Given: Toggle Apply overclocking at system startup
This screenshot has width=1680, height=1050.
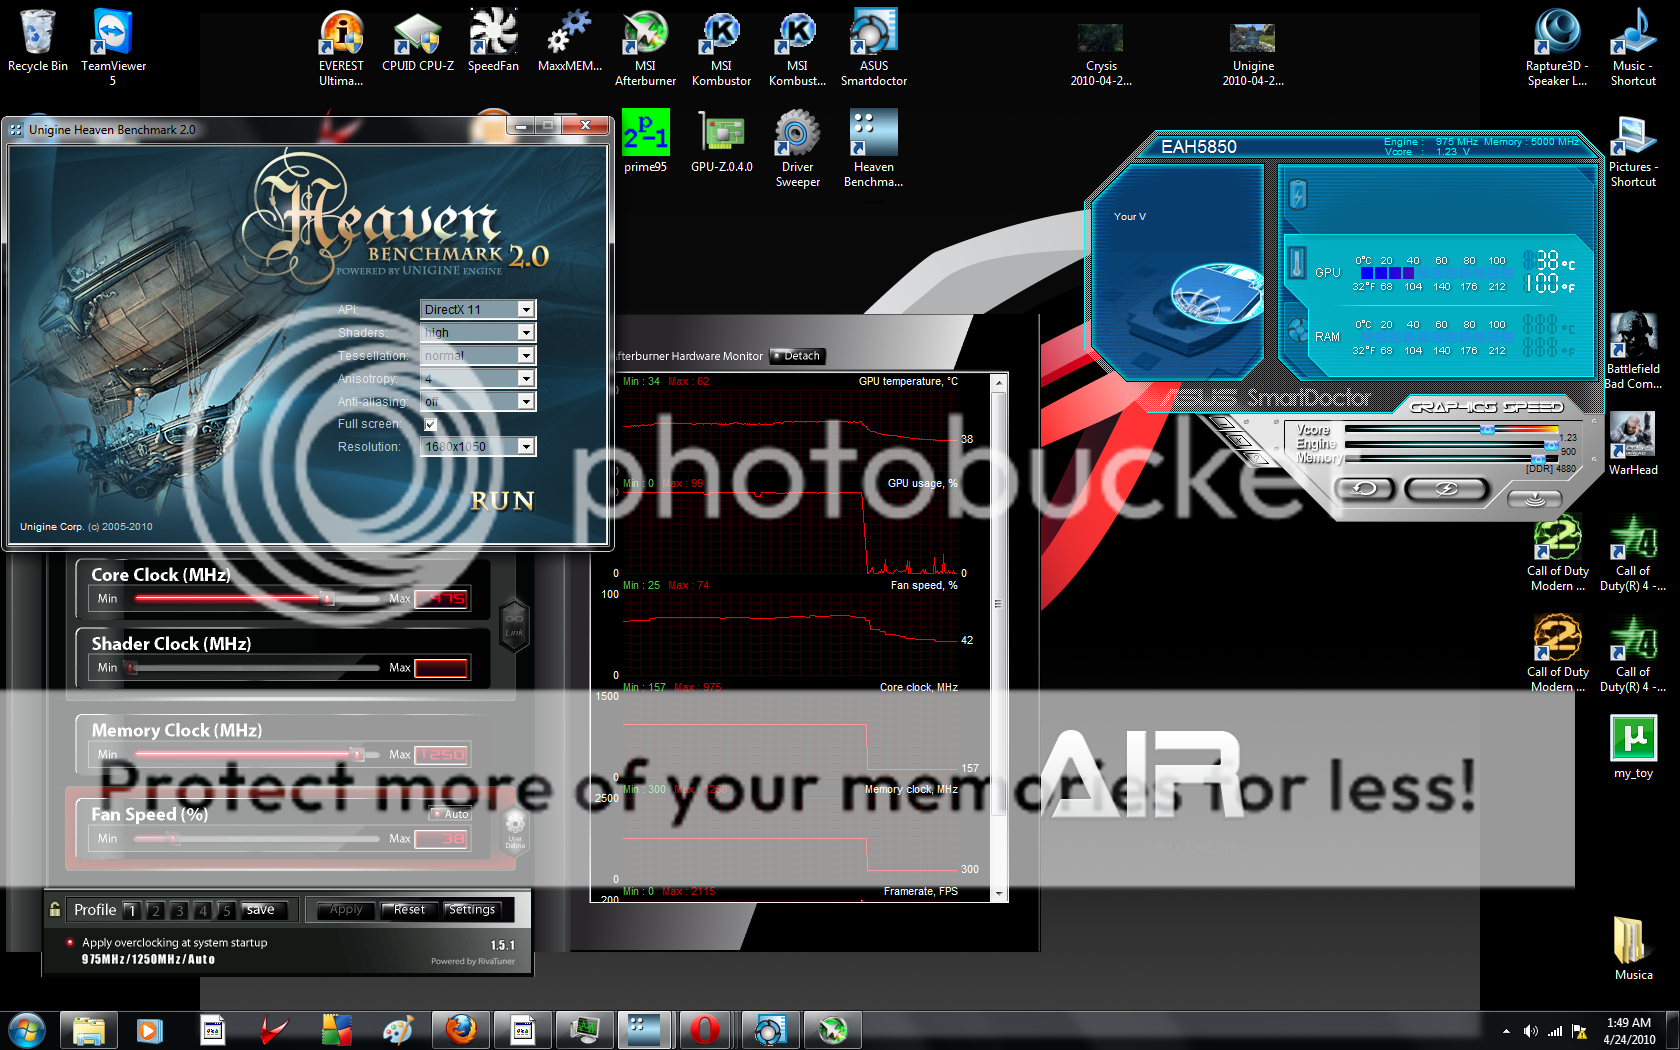Looking at the screenshot, I should (x=70, y=942).
